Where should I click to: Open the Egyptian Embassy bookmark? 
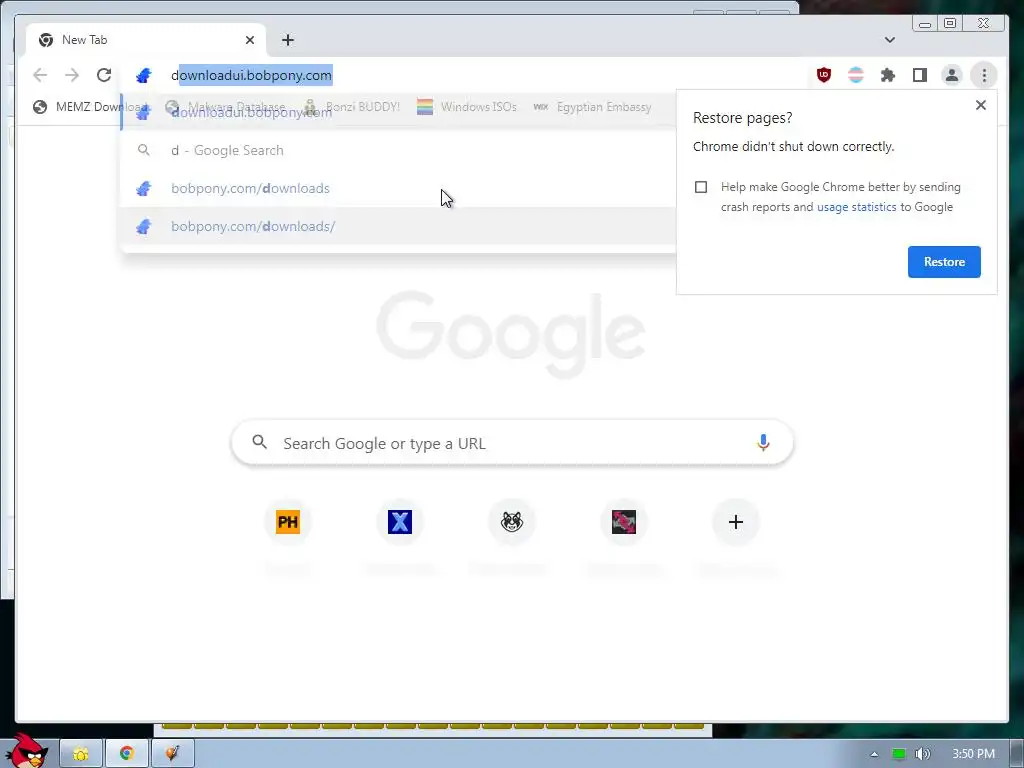pos(592,106)
